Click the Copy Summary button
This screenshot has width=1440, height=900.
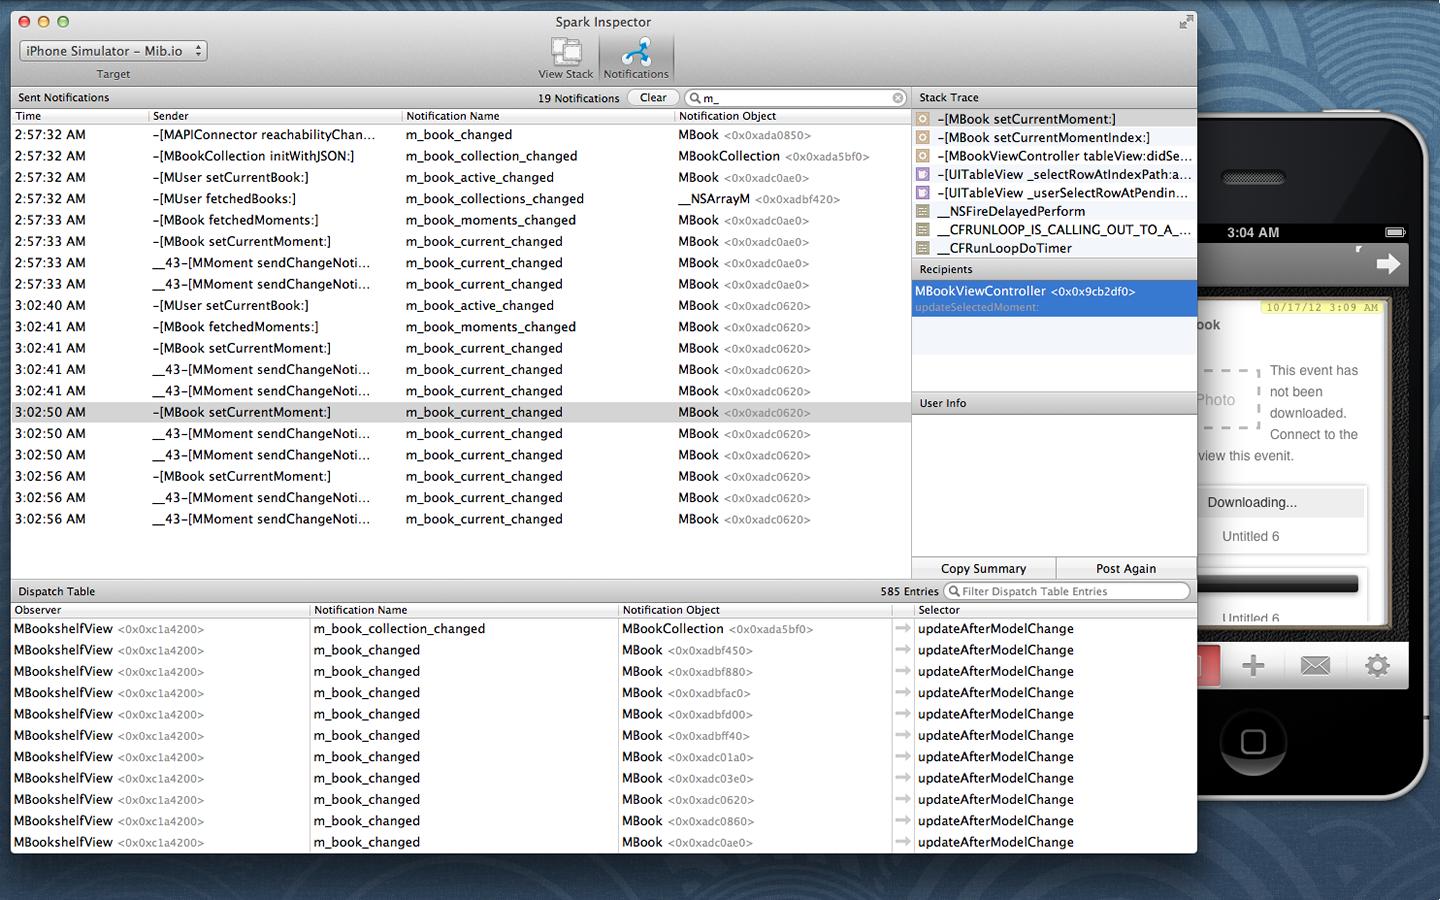tap(984, 569)
